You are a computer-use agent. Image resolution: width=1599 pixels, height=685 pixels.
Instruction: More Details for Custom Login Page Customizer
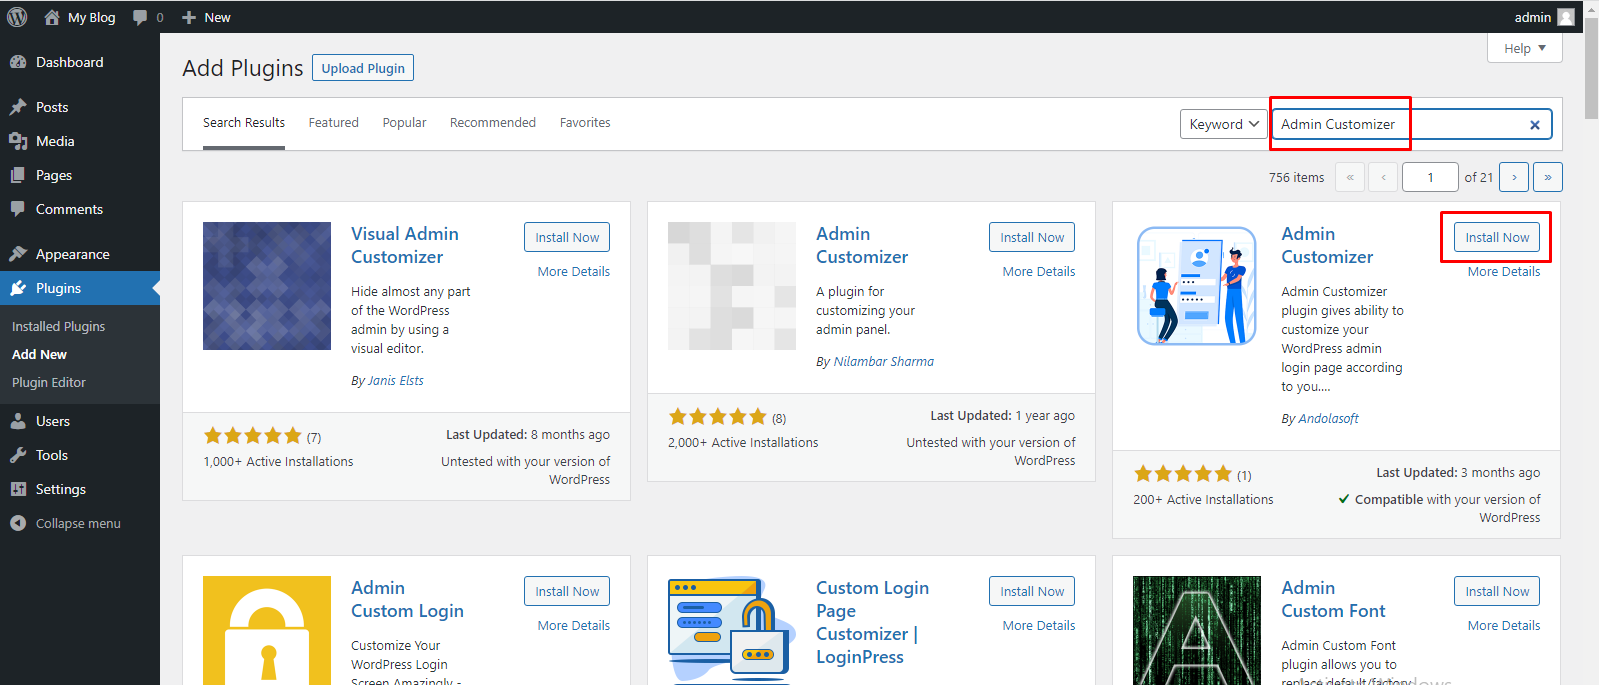(1039, 625)
